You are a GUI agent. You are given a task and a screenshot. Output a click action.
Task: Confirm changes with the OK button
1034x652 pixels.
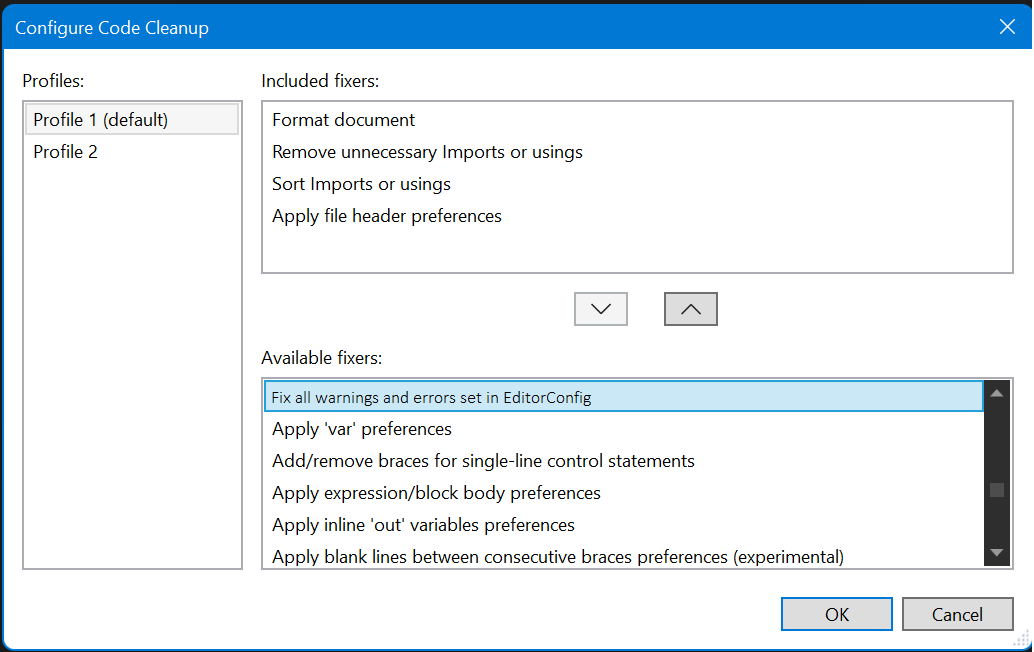coord(836,613)
